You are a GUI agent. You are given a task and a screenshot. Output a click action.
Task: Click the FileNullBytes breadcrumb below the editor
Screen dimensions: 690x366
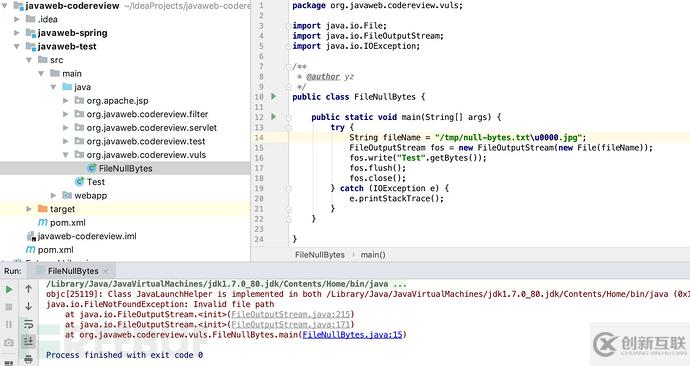(320, 255)
